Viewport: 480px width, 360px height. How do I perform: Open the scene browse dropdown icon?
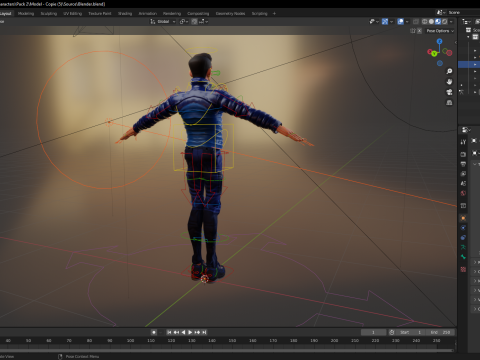click(x=441, y=12)
